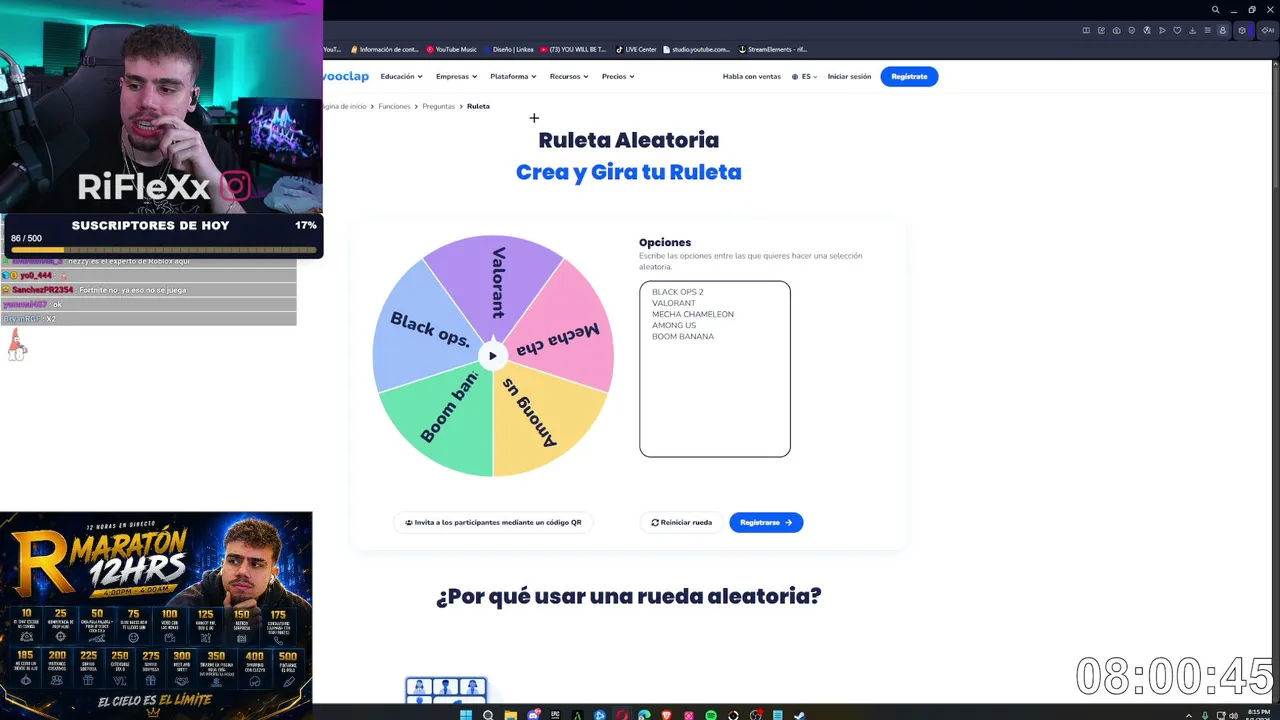The width and height of the screenshot is (1280, 720).
Task: Open the StreamElements bookmark
Action: point(773,49)
